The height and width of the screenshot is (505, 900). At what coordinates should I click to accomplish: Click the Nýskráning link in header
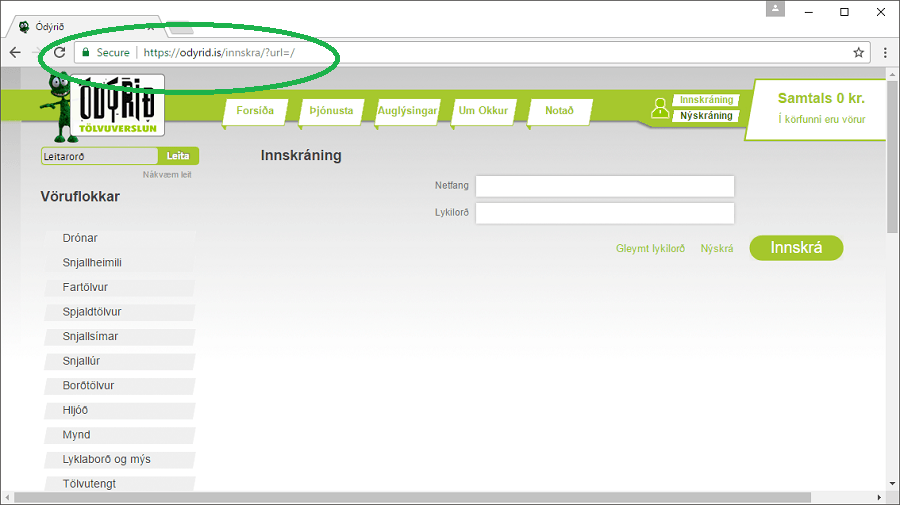pyautogui.click(x=707, y=116)
